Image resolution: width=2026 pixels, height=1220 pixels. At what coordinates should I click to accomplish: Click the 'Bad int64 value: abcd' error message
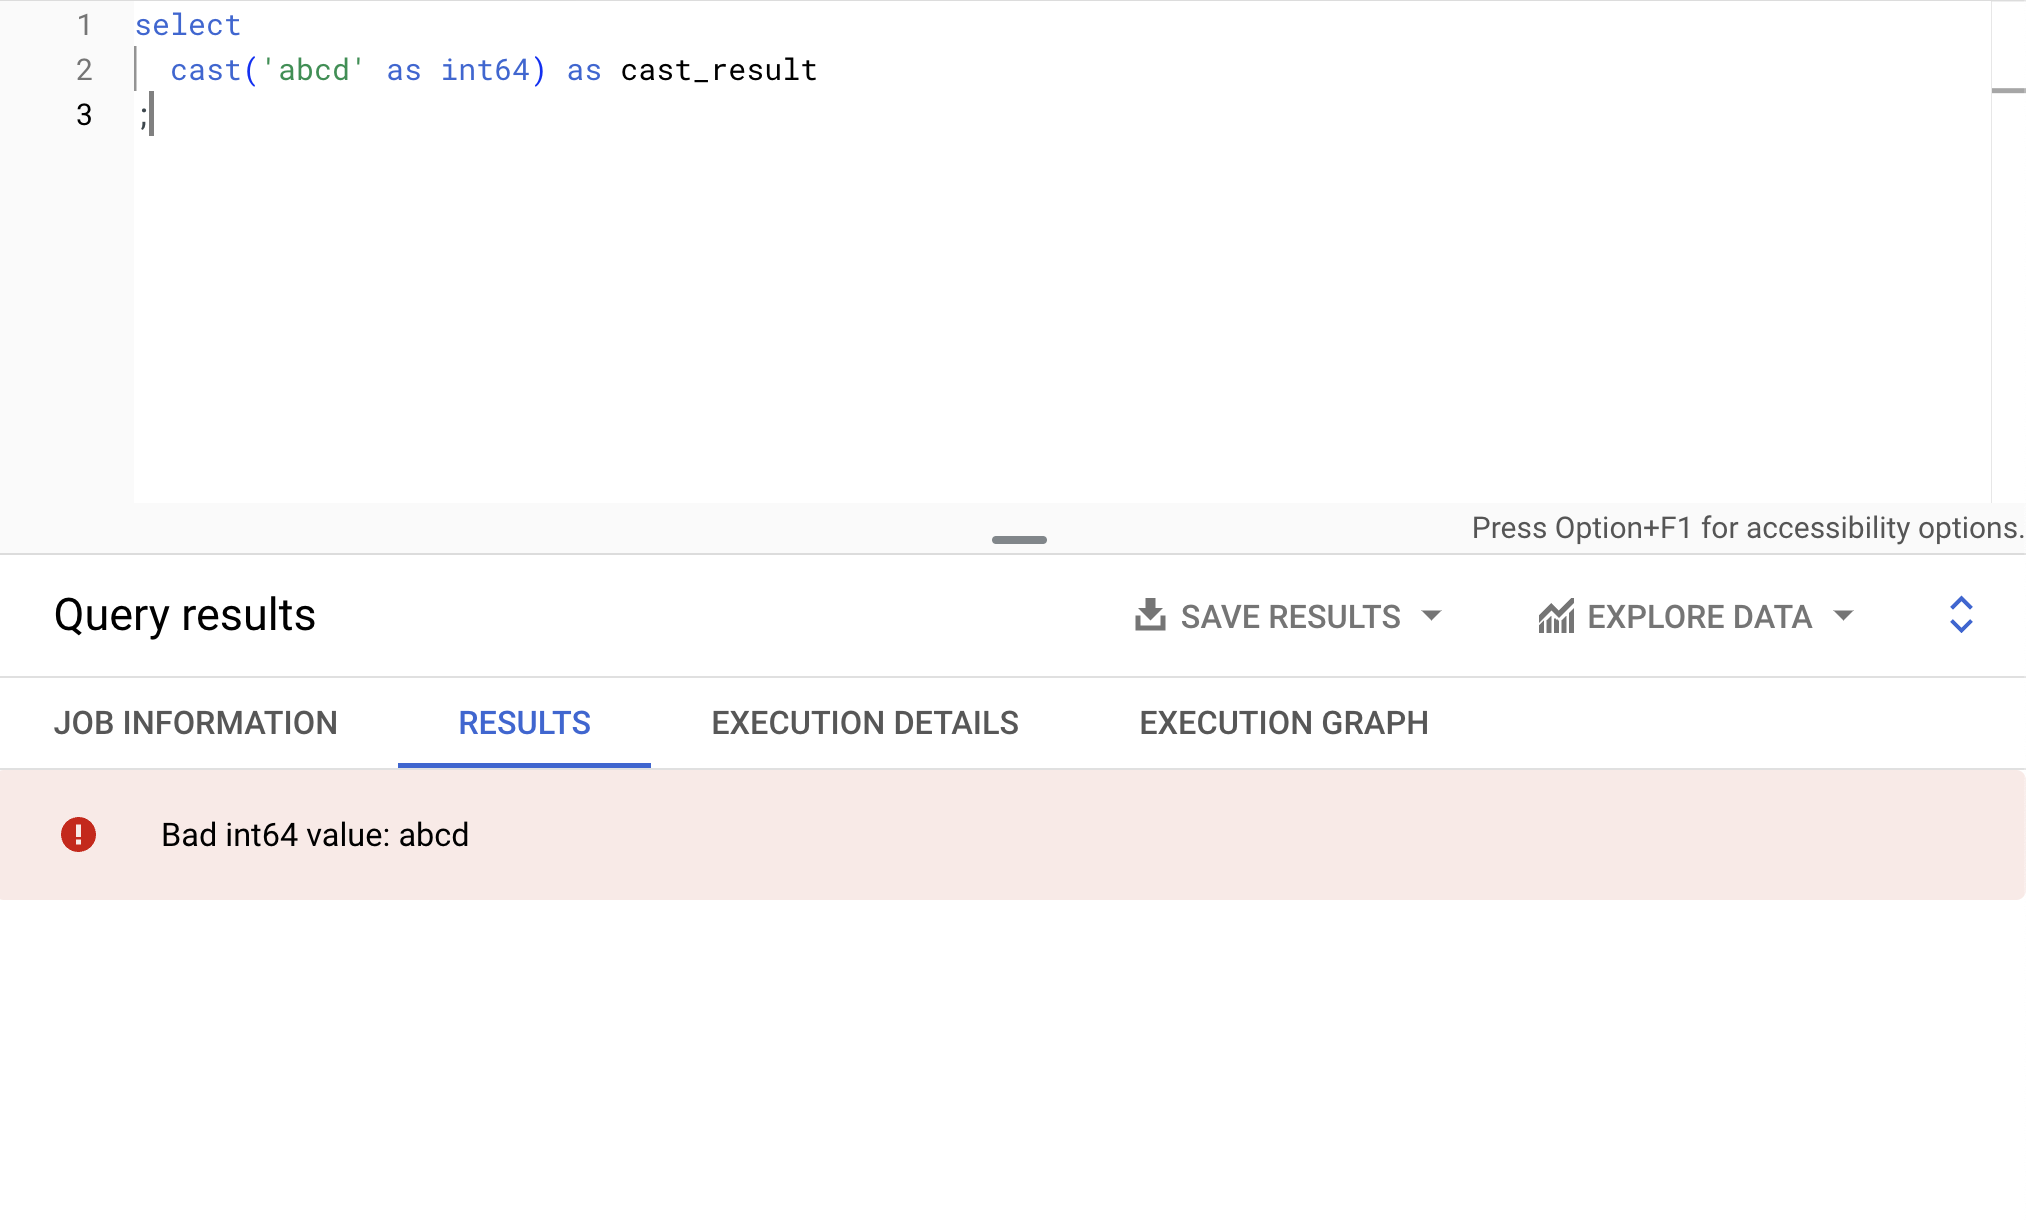point(315,835)
